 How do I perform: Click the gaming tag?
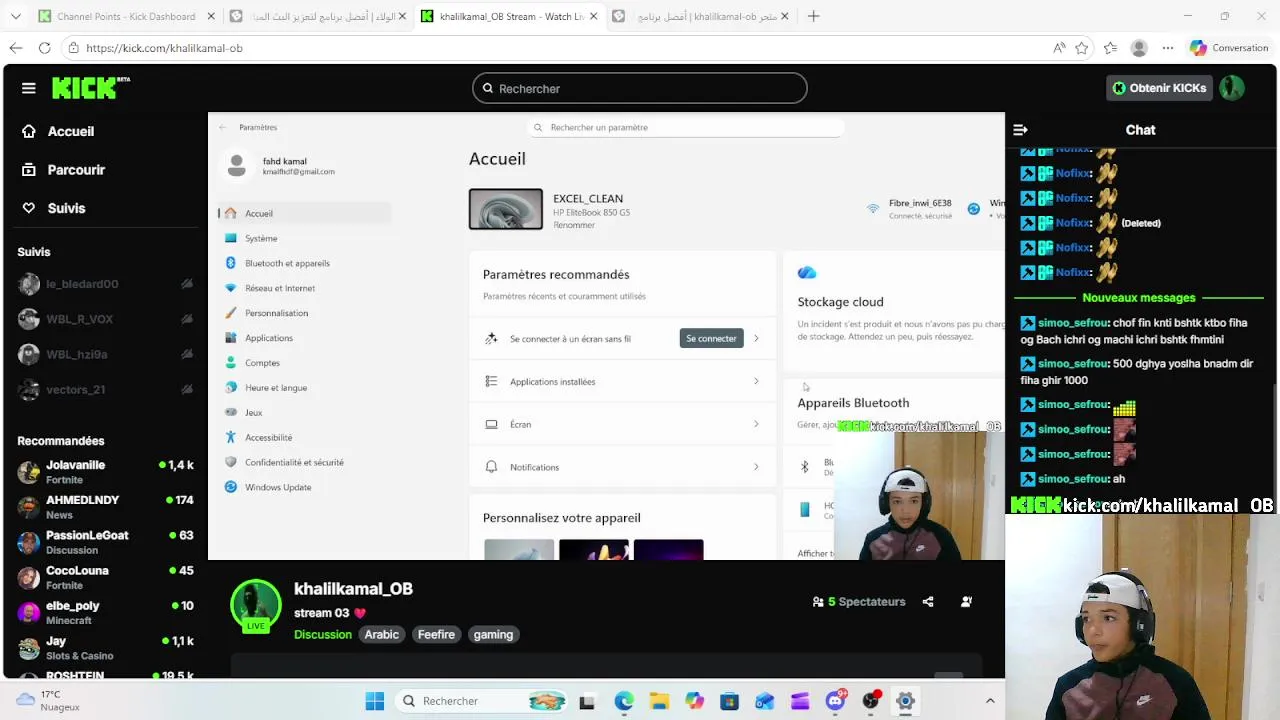pyautogui.click(x=493, y=634)
